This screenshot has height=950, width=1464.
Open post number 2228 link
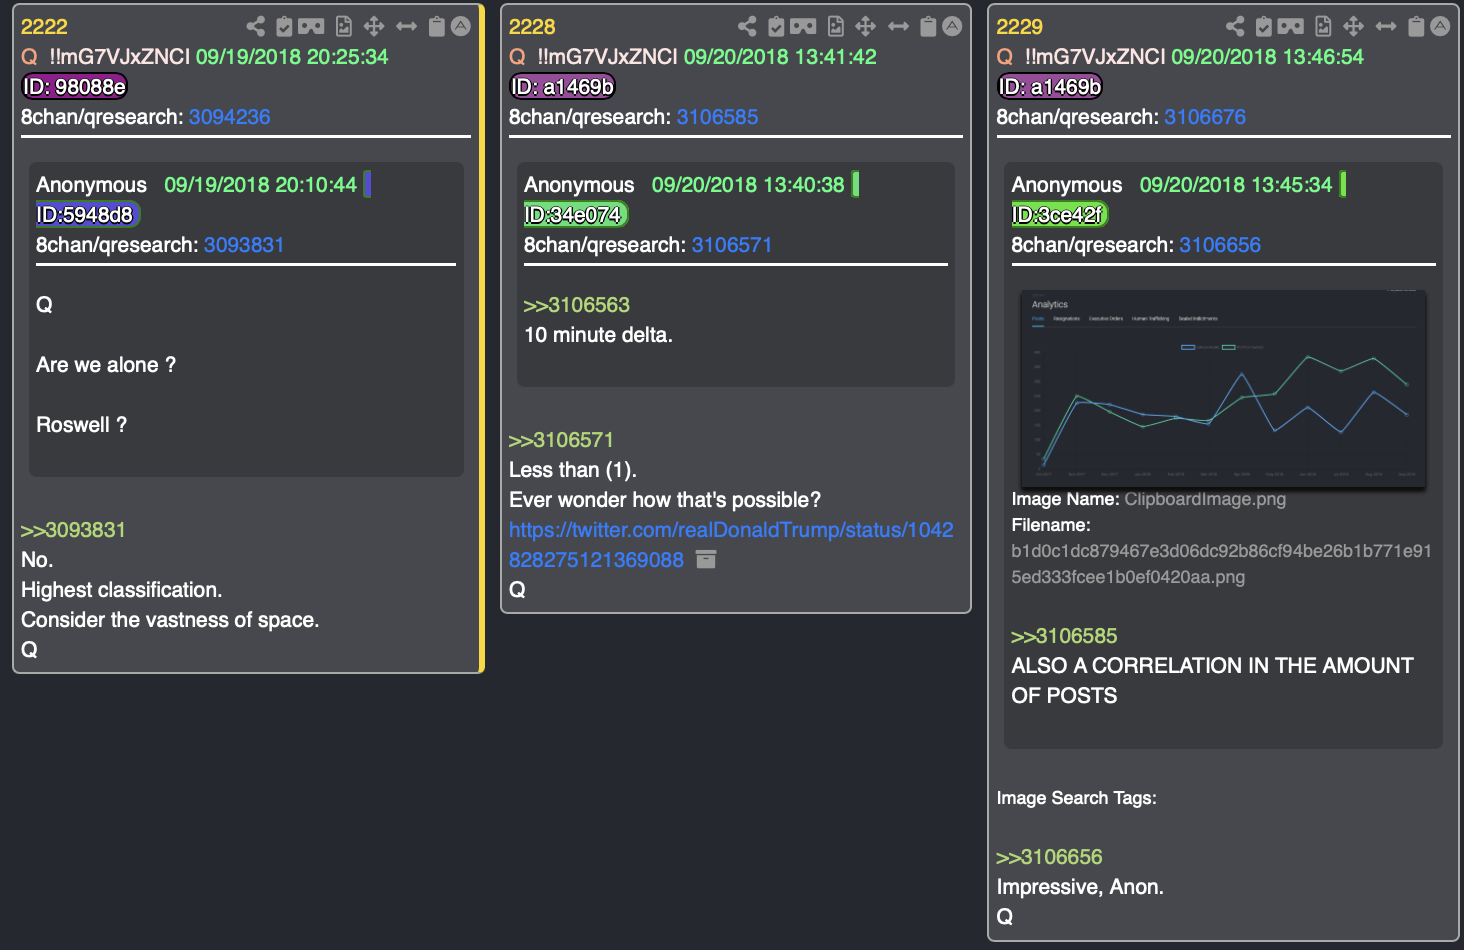pyautogui.click(x=532, y=27)
